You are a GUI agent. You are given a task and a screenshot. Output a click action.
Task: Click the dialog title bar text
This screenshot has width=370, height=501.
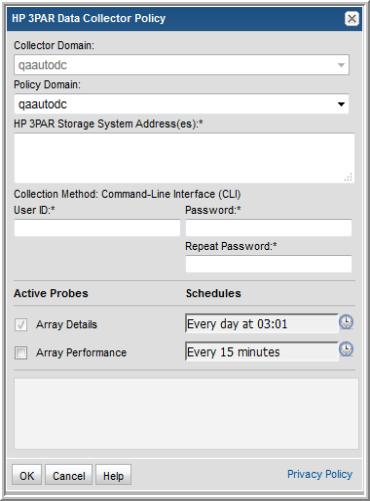coord(89,18)
